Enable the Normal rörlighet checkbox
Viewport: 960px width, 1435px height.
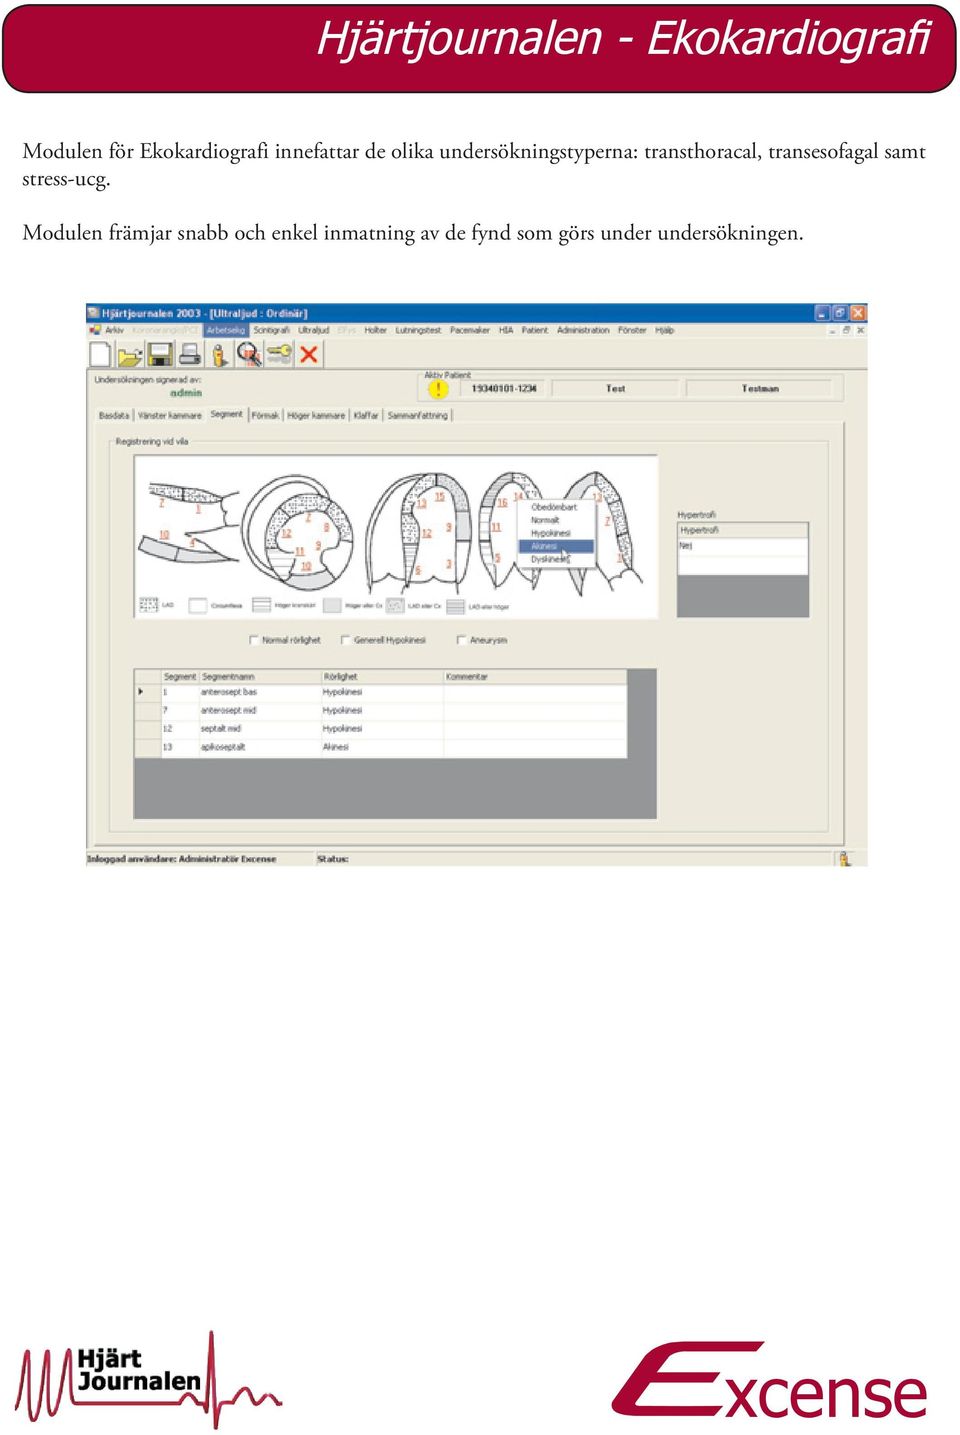click(254, 640)
